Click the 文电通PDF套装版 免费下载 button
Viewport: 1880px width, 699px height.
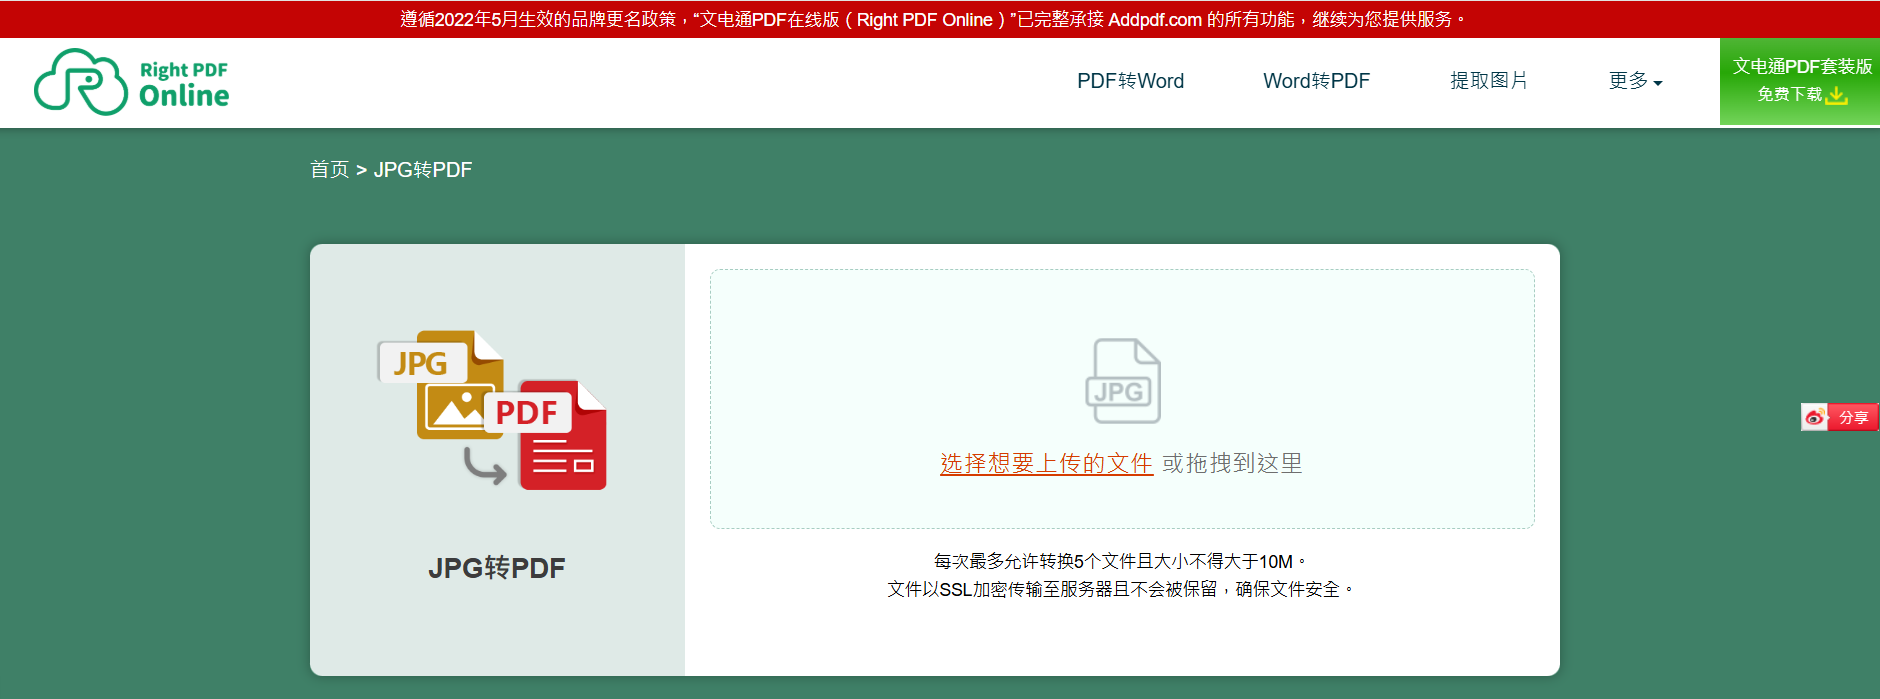pos(1800,81)
